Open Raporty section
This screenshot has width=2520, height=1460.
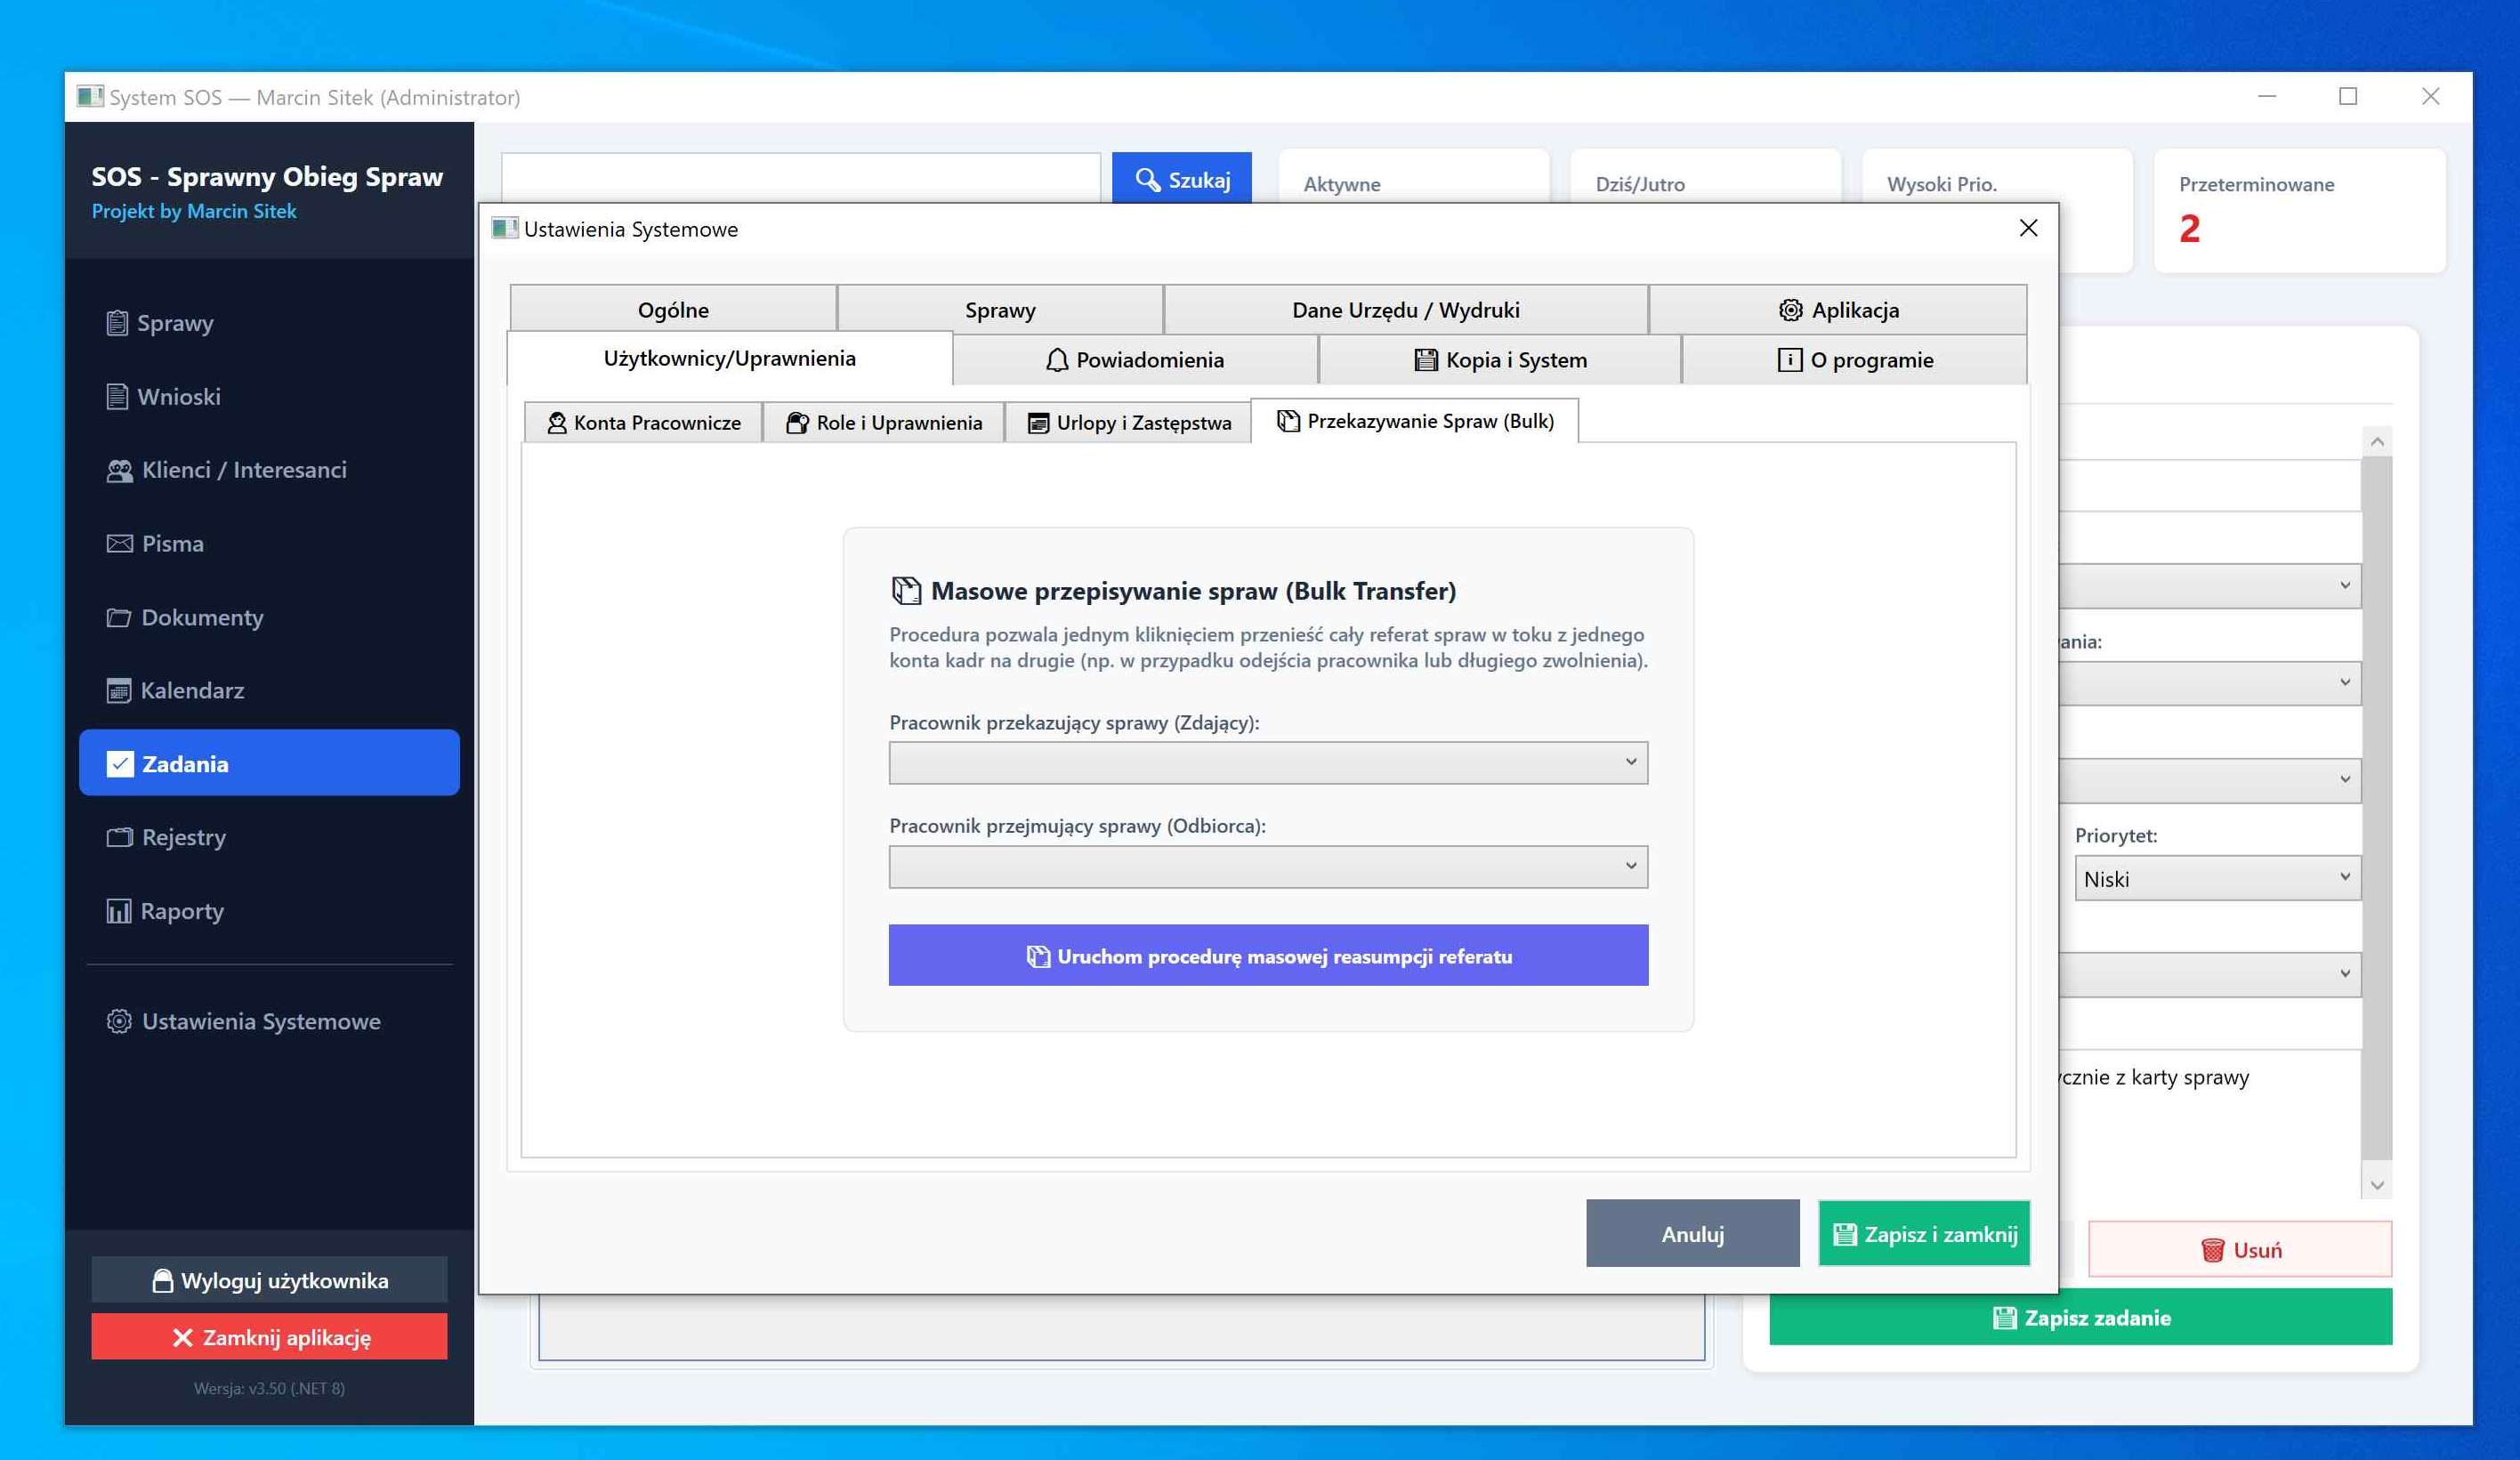point(269,911)
